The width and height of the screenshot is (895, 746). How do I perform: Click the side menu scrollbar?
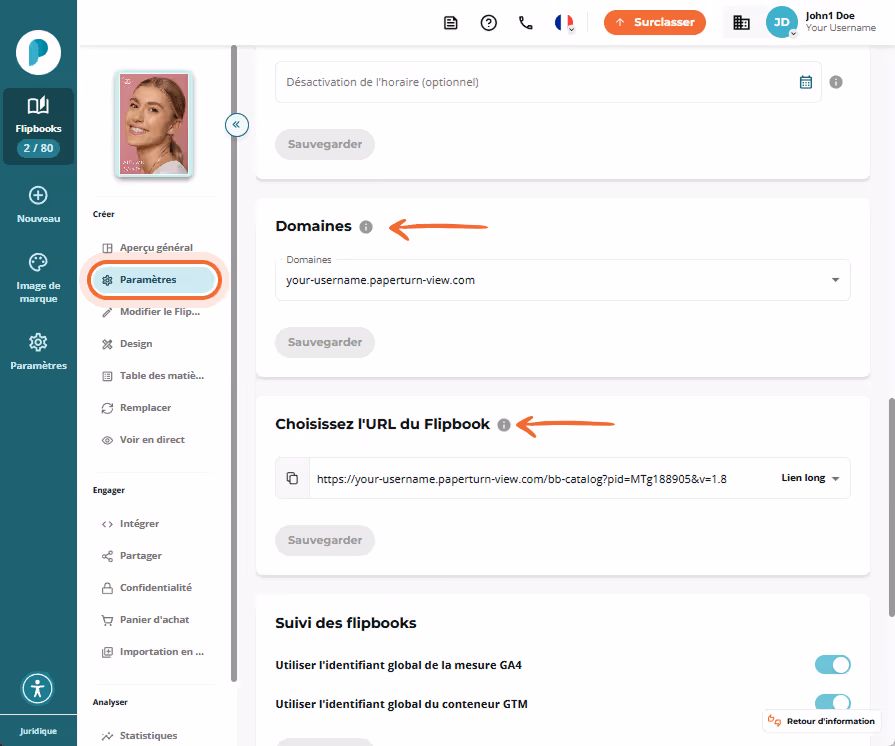pos(233,363)
